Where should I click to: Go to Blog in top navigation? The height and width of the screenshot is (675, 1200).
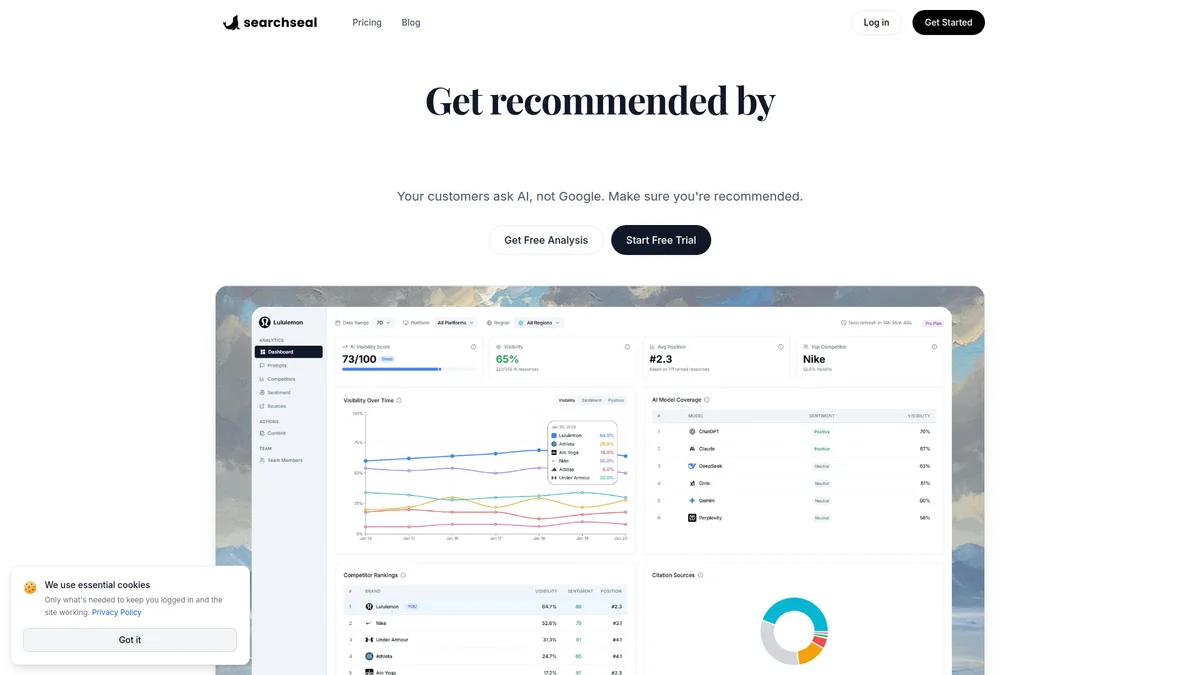pyautogui.click(x=411, y=22)
